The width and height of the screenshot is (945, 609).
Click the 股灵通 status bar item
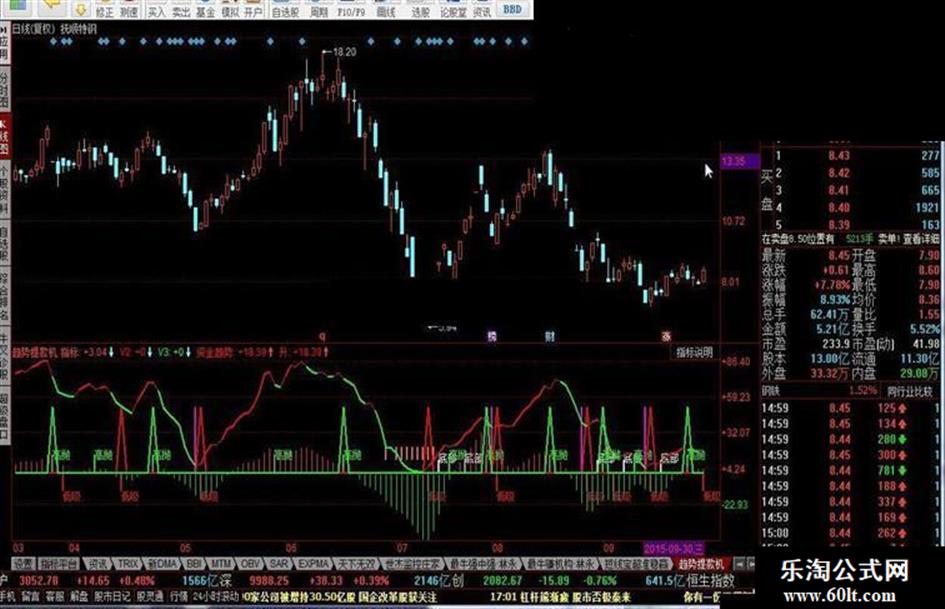coord(149,596)
